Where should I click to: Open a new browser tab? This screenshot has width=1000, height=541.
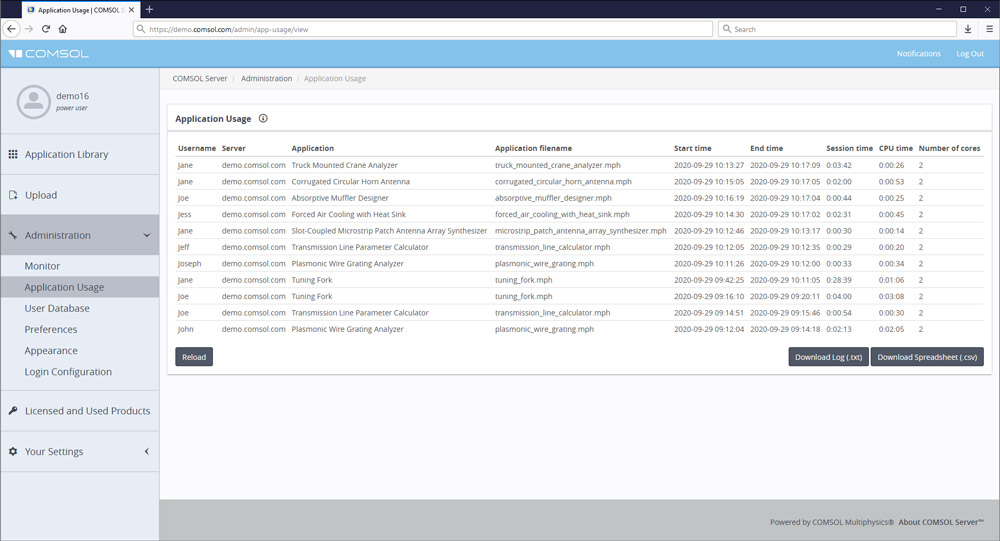coord(149,9)
